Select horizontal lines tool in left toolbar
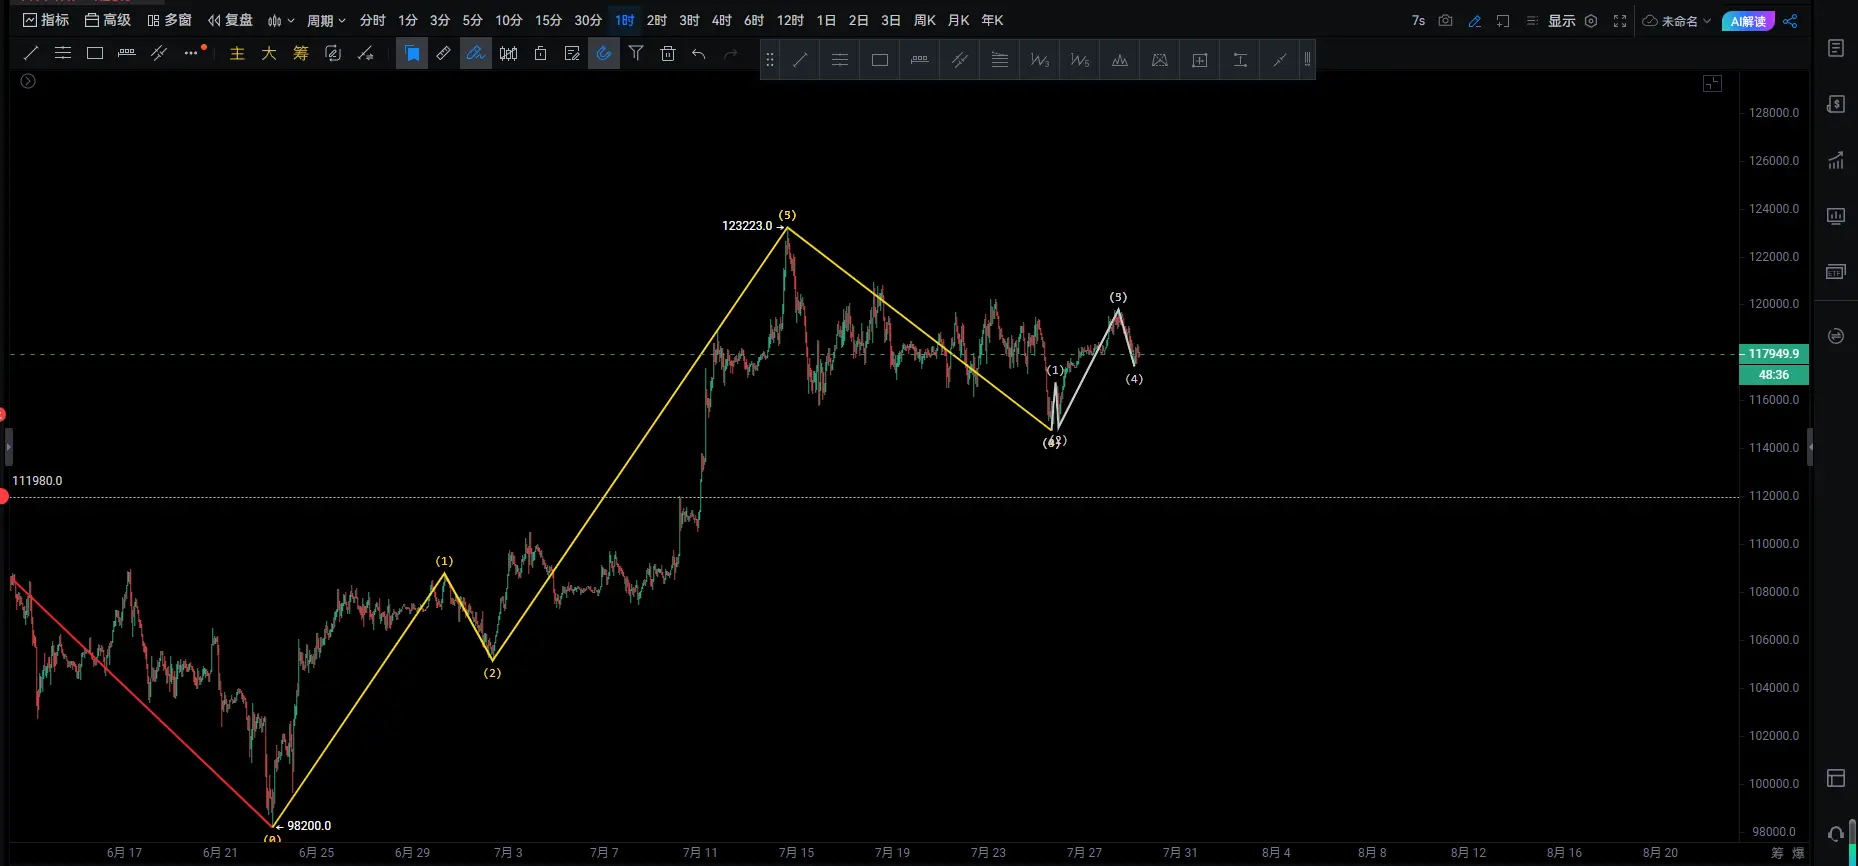Screen dimensions: 1858x866 click(63, 53)
